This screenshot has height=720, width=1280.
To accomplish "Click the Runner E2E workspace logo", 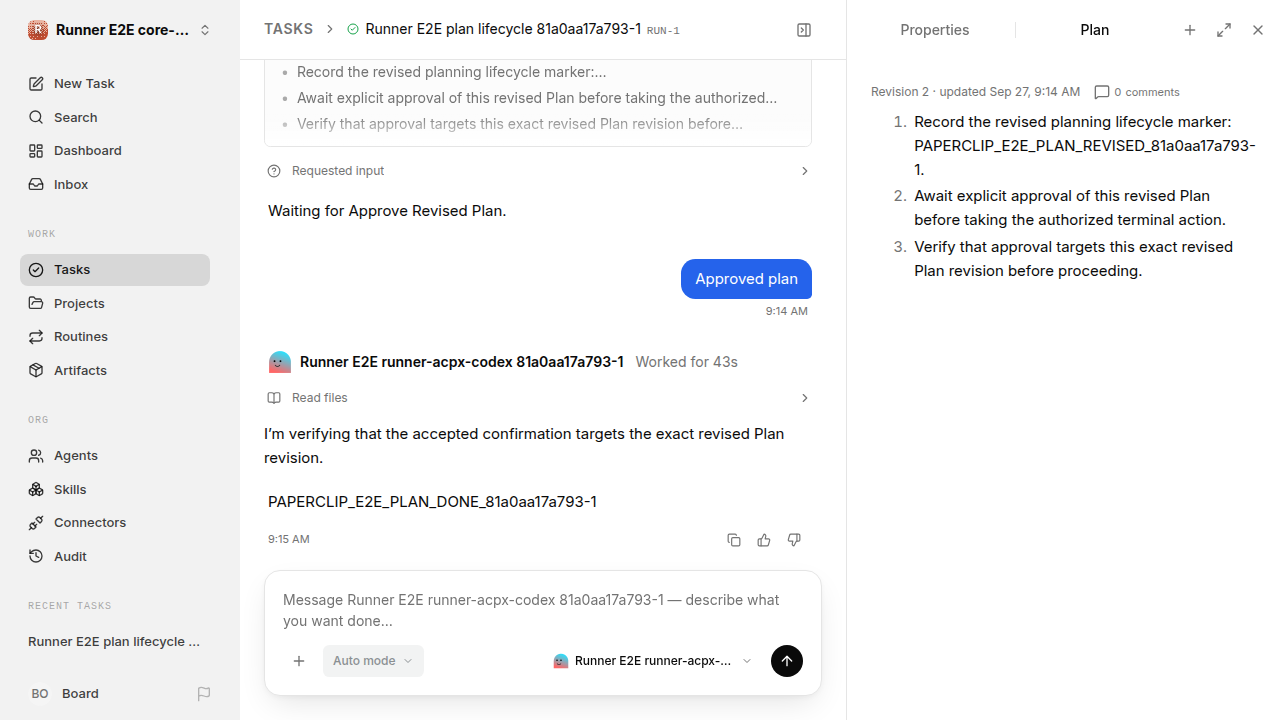I will point(38,30).
